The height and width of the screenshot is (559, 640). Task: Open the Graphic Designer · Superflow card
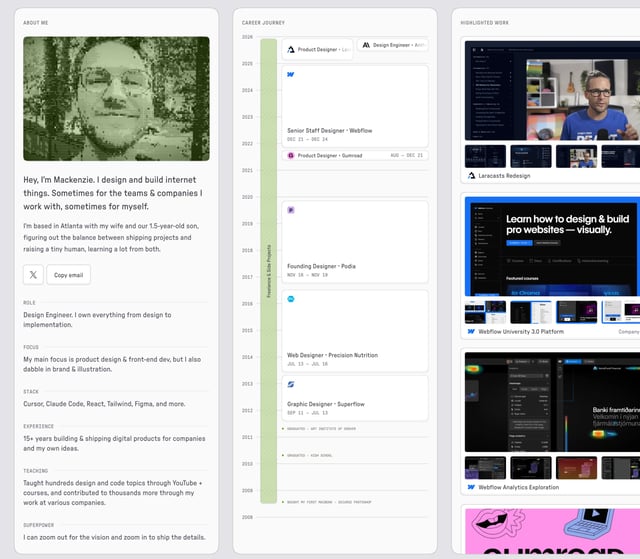point(355,398)
